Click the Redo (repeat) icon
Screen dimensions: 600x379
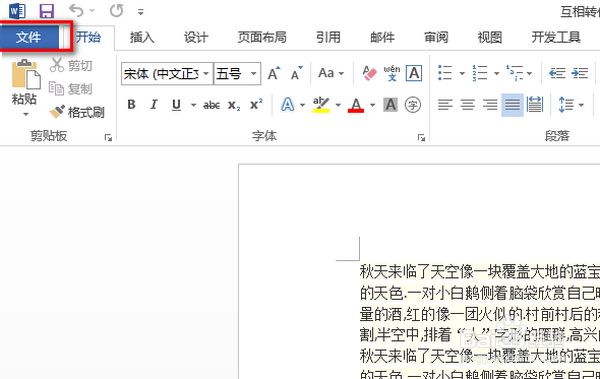click(x=116, y=10)
